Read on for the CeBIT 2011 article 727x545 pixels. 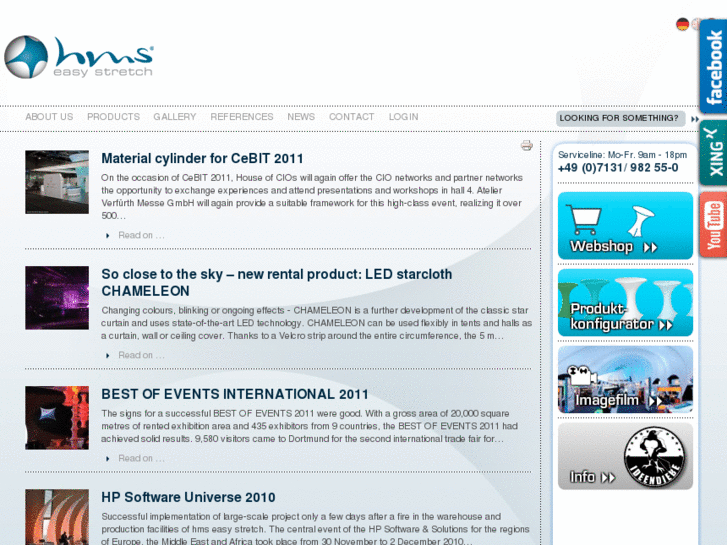coord(141,235)
